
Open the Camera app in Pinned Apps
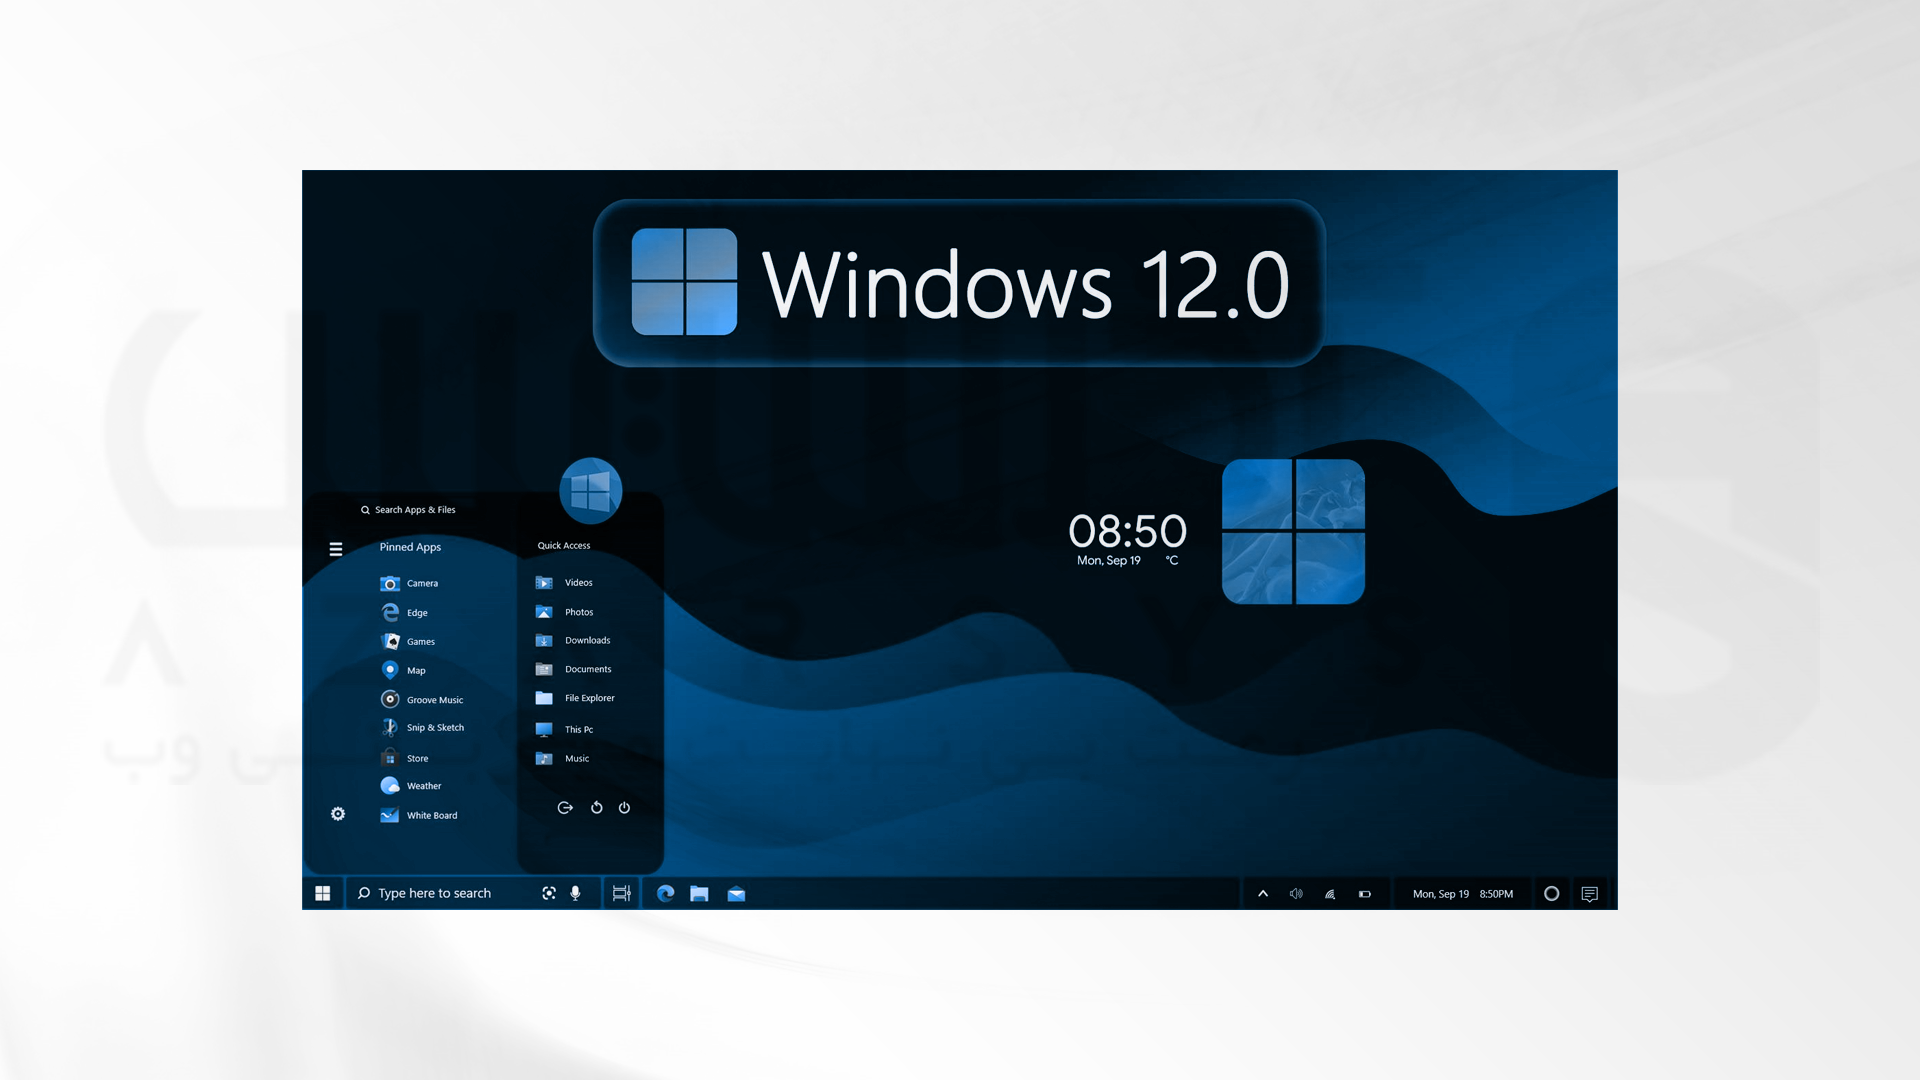409,583
